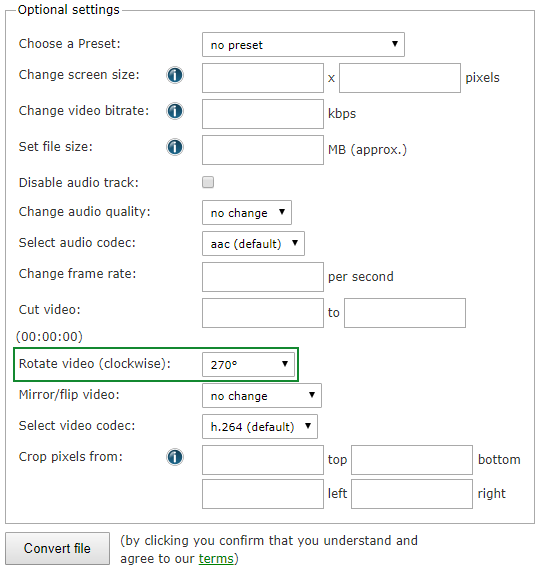540x571 pixels.
Task: Open Rotate video clockwise dropdown showing 270°
Action: coord(248,364)
